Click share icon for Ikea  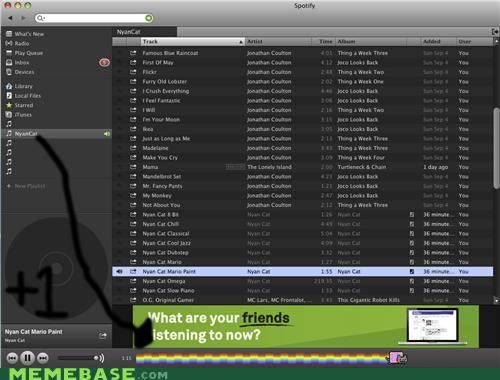[133, 129]
